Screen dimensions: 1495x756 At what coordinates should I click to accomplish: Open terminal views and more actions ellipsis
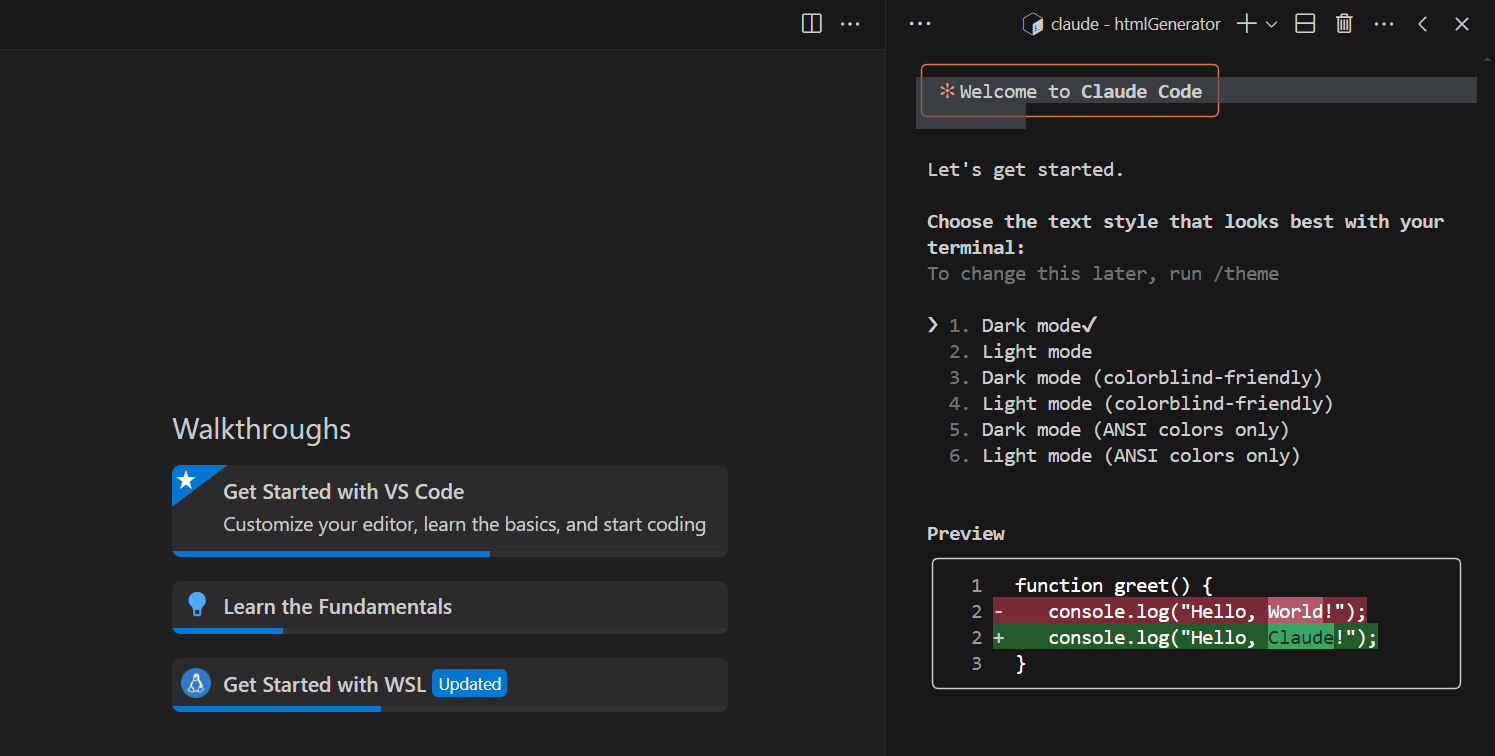pyautogui.click(x=1384, y=24)
